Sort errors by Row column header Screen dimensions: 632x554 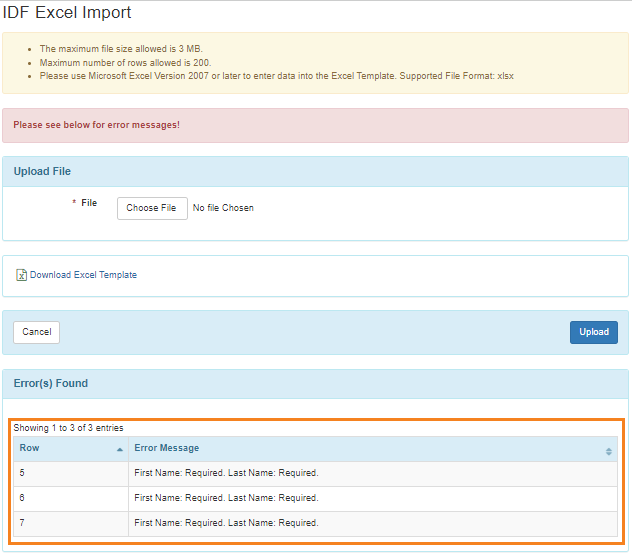pos(71,448)
